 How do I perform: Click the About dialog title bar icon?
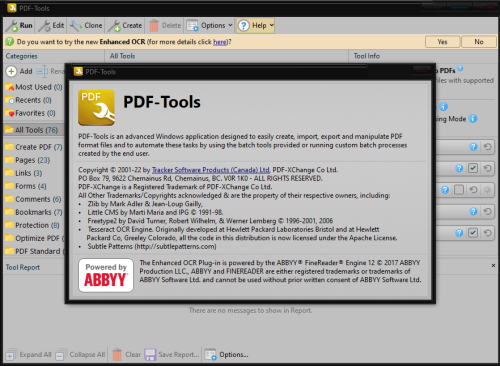[x=78, y=72]
